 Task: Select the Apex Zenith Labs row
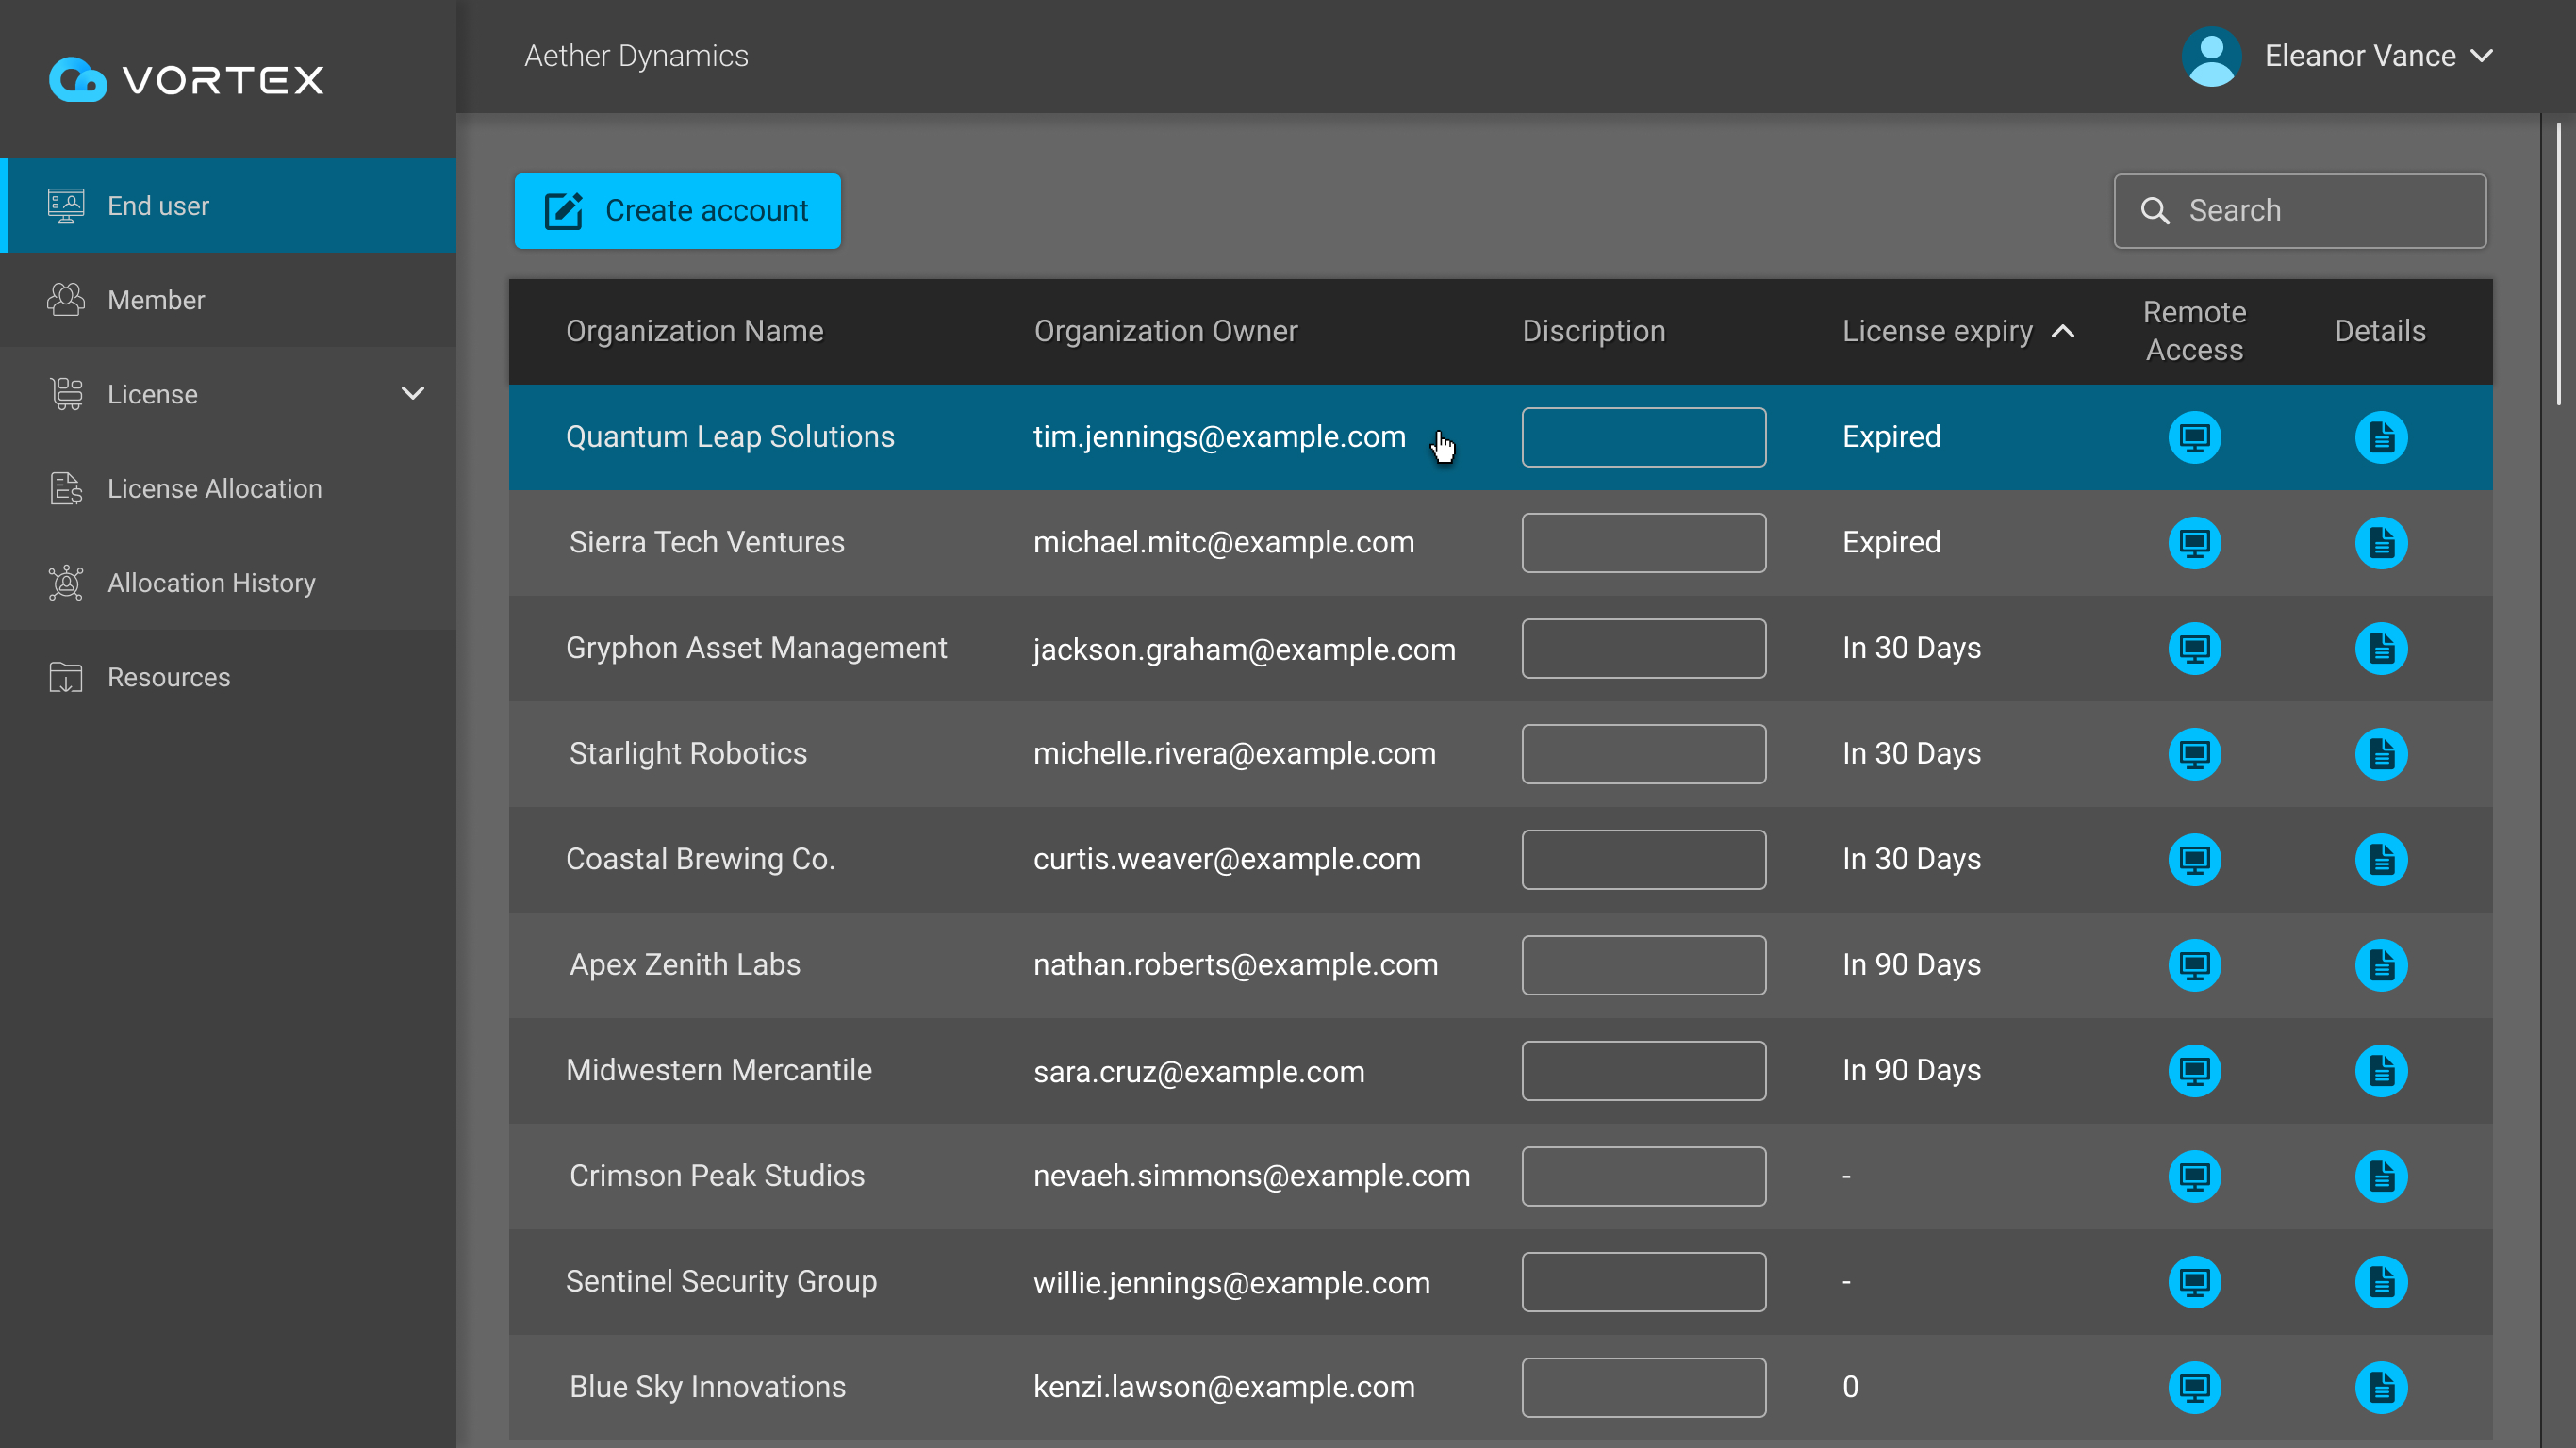pyautogui.click(x=684, y=964)
